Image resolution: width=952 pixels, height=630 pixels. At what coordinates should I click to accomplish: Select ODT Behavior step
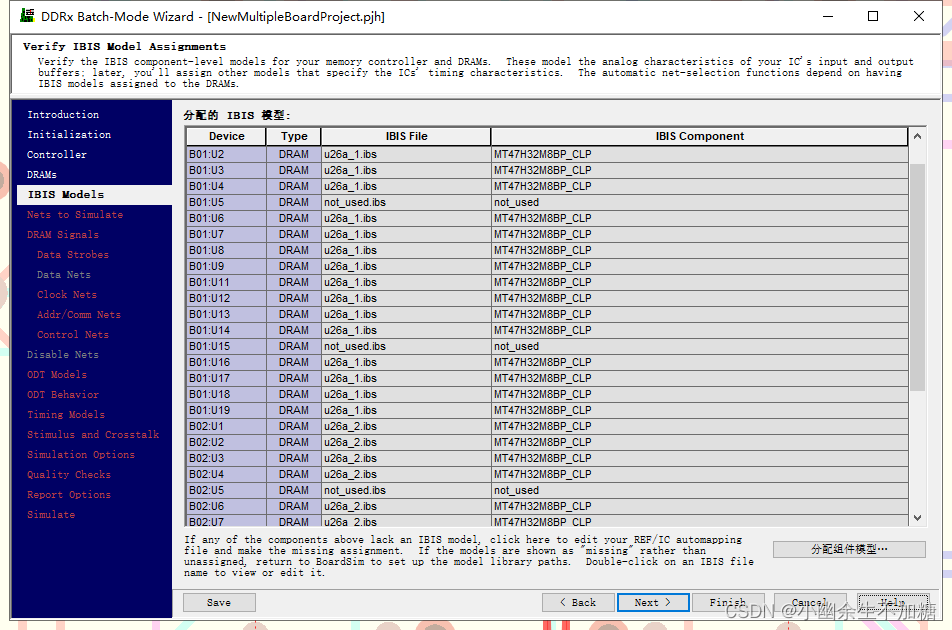(63, 395)
